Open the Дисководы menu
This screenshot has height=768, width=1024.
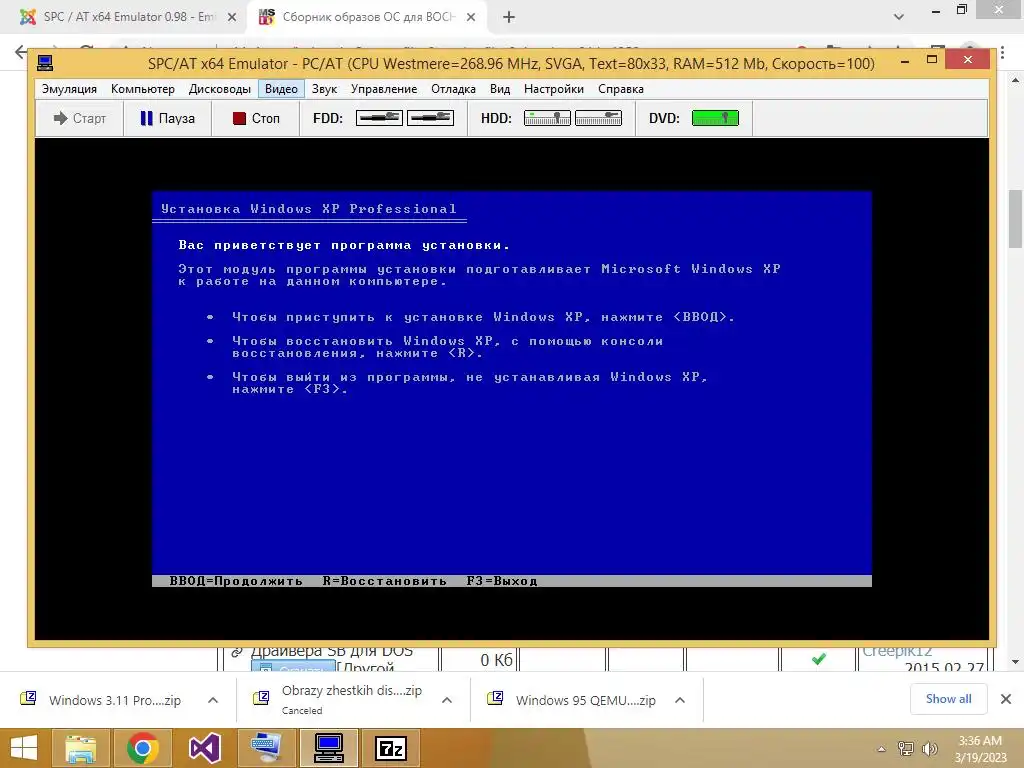(x=219, y=89)
